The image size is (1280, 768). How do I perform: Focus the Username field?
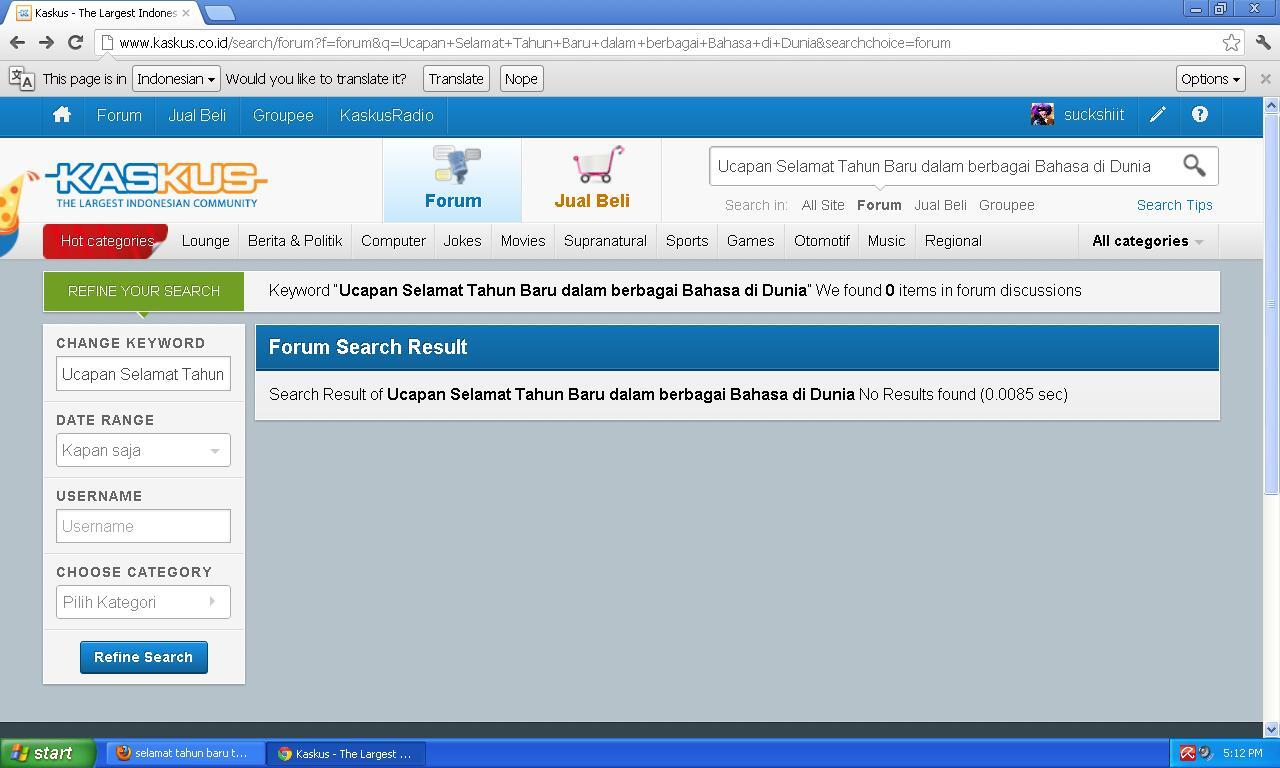point(143,526)
